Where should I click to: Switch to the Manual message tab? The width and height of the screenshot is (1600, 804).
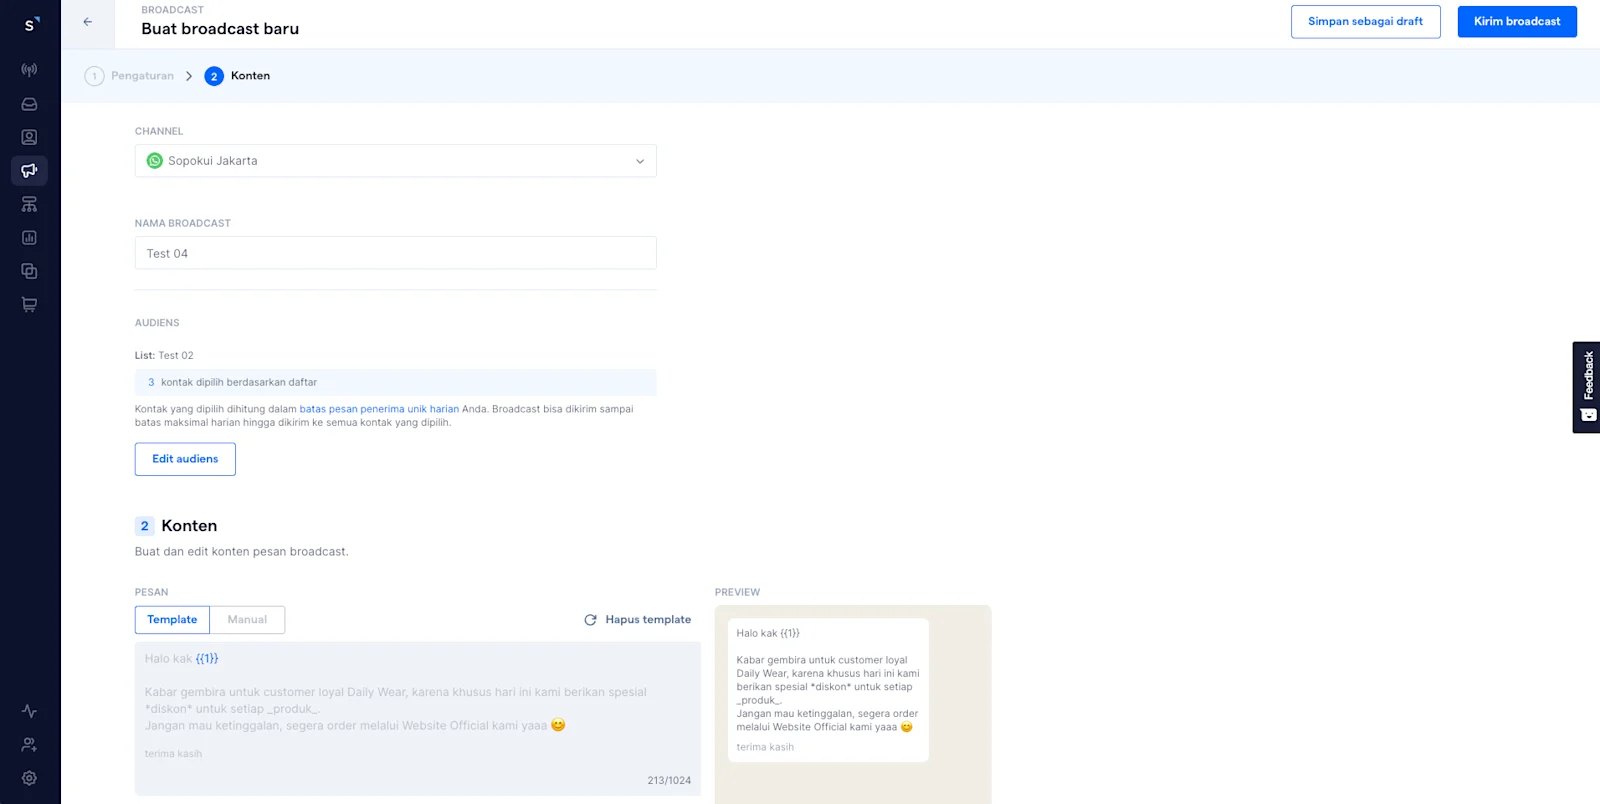tap(247, 620)
